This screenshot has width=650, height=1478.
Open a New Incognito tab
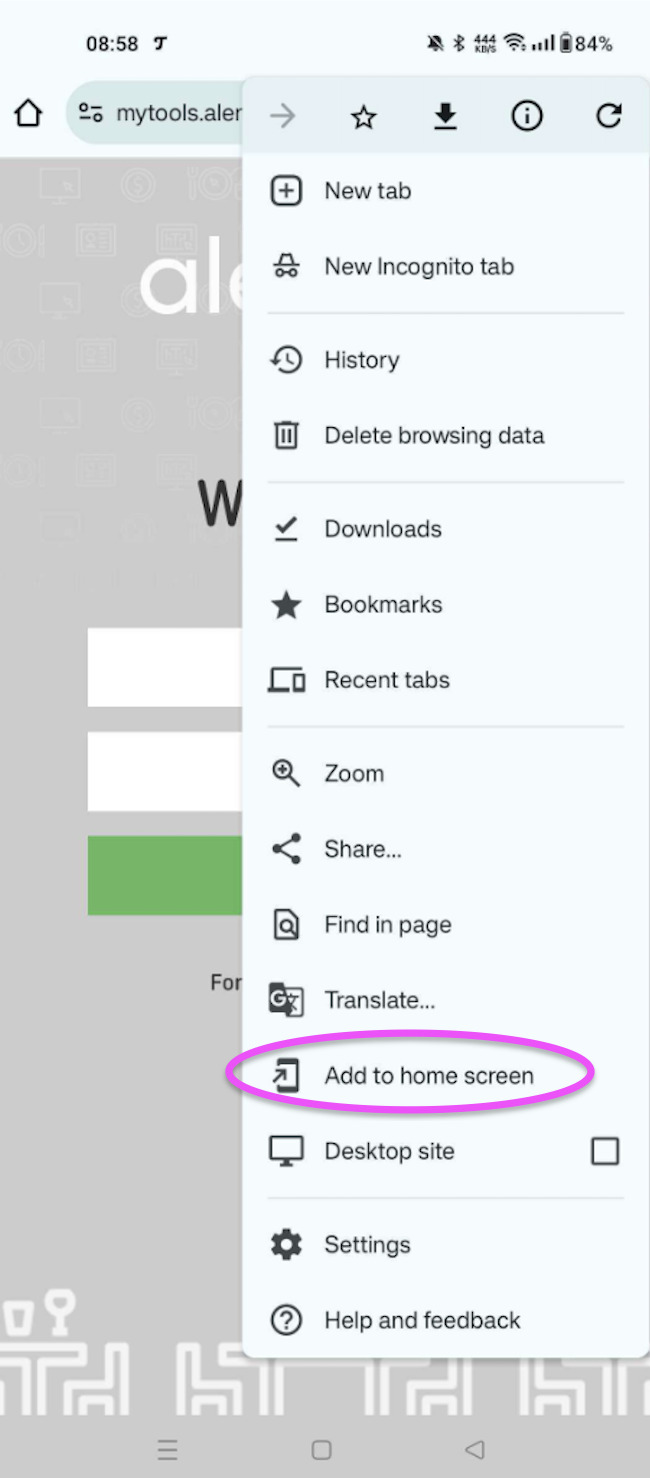coord(418,267)
